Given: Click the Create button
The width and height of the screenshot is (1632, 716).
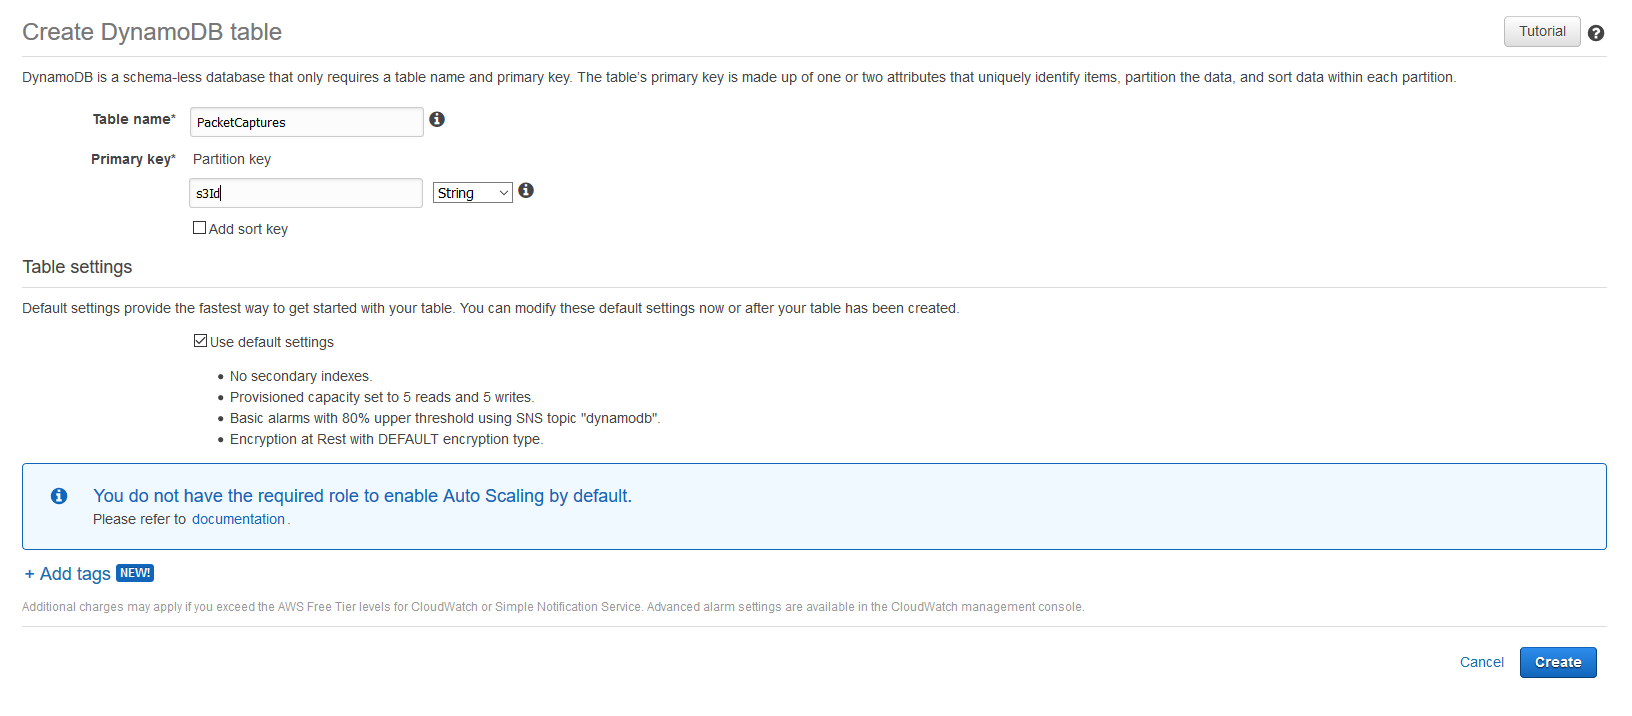Looking at the screenshot, I should tap(1558, 662).
